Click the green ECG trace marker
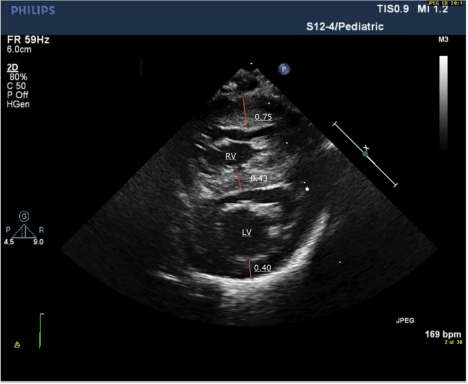Screen dimensions: 468x384 point(41,330)
